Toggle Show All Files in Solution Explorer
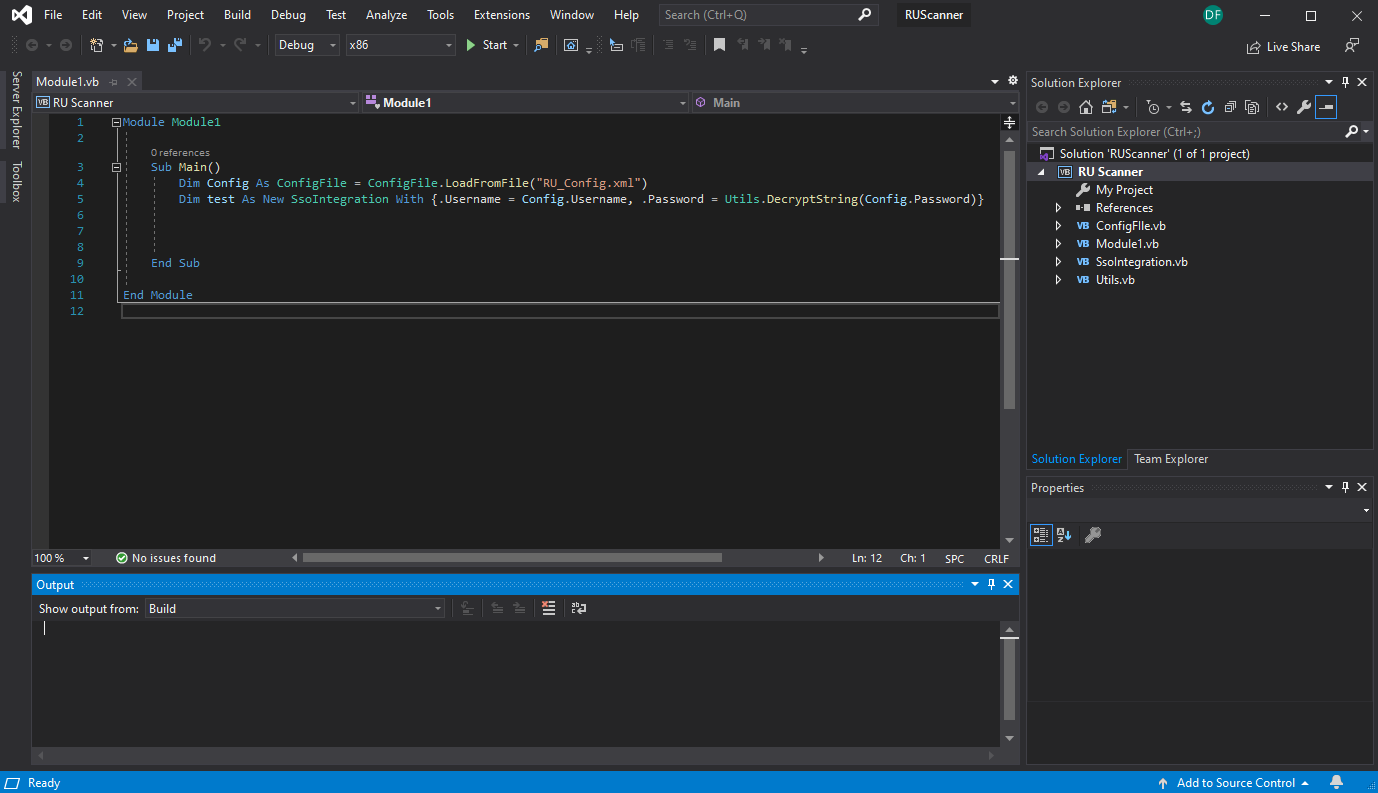1378x793 pixels. 1251,107
